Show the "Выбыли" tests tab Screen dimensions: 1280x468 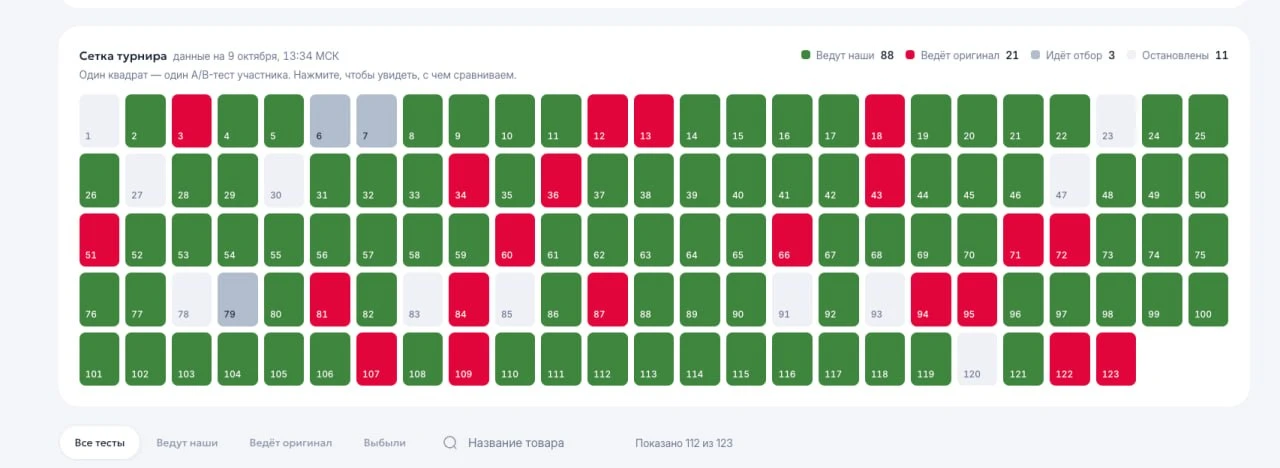click(x=385, y=443)
